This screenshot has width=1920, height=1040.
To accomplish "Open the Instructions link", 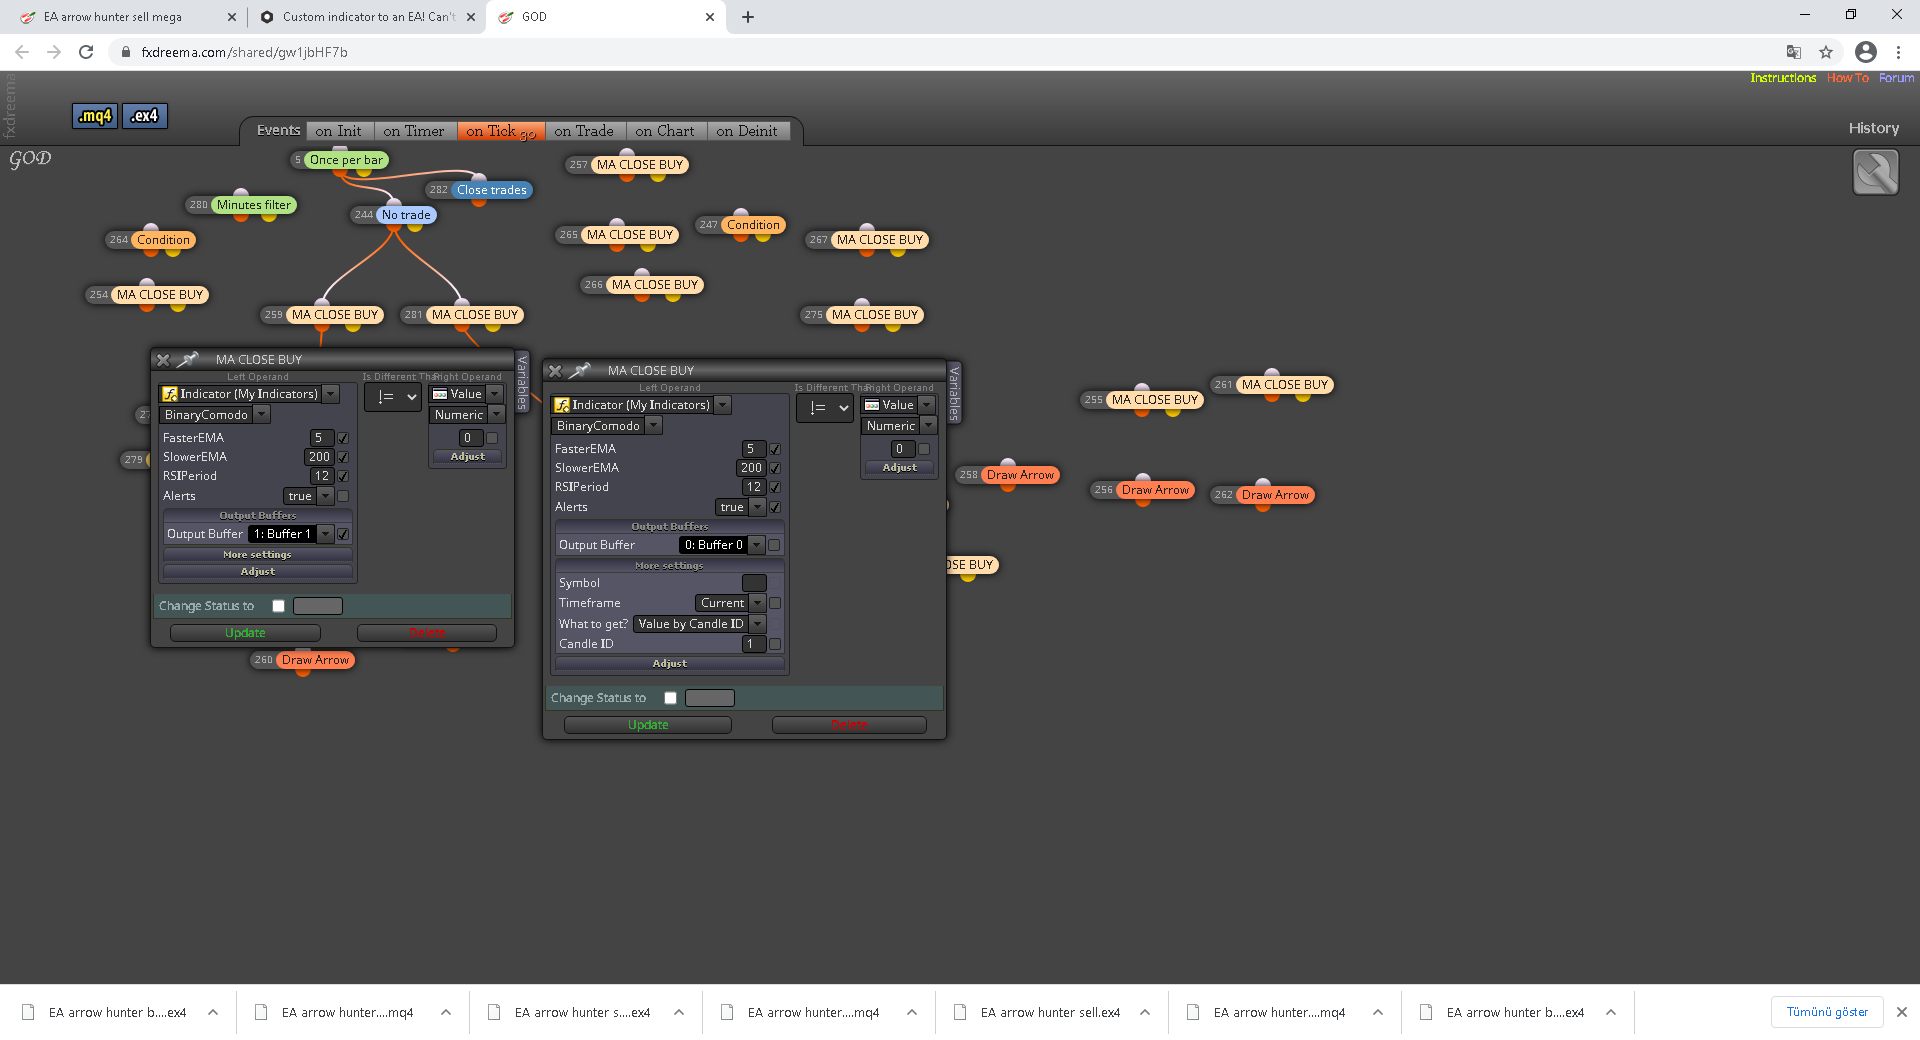I will coord(1783,78).
